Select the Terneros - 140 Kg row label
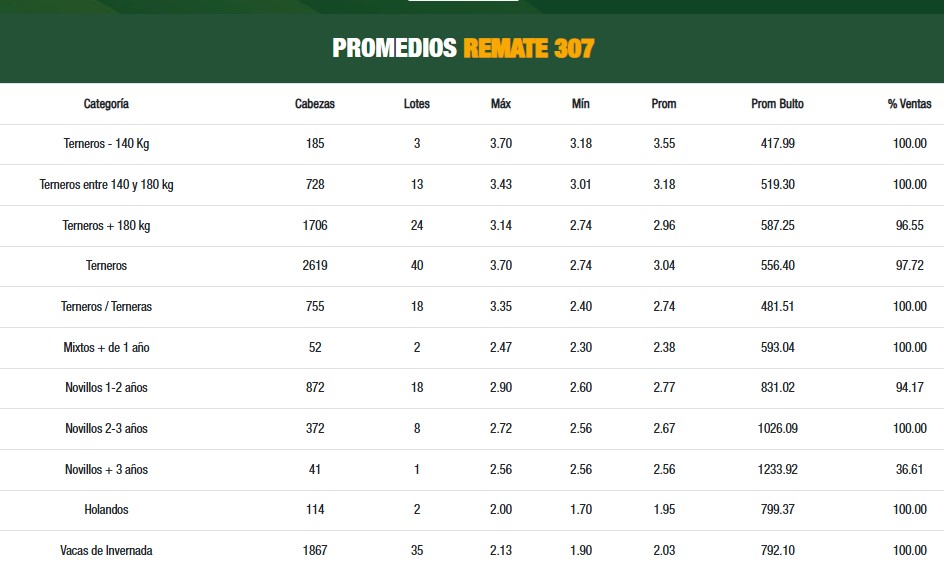The image size is (944, 566). [x=106, y=144]
